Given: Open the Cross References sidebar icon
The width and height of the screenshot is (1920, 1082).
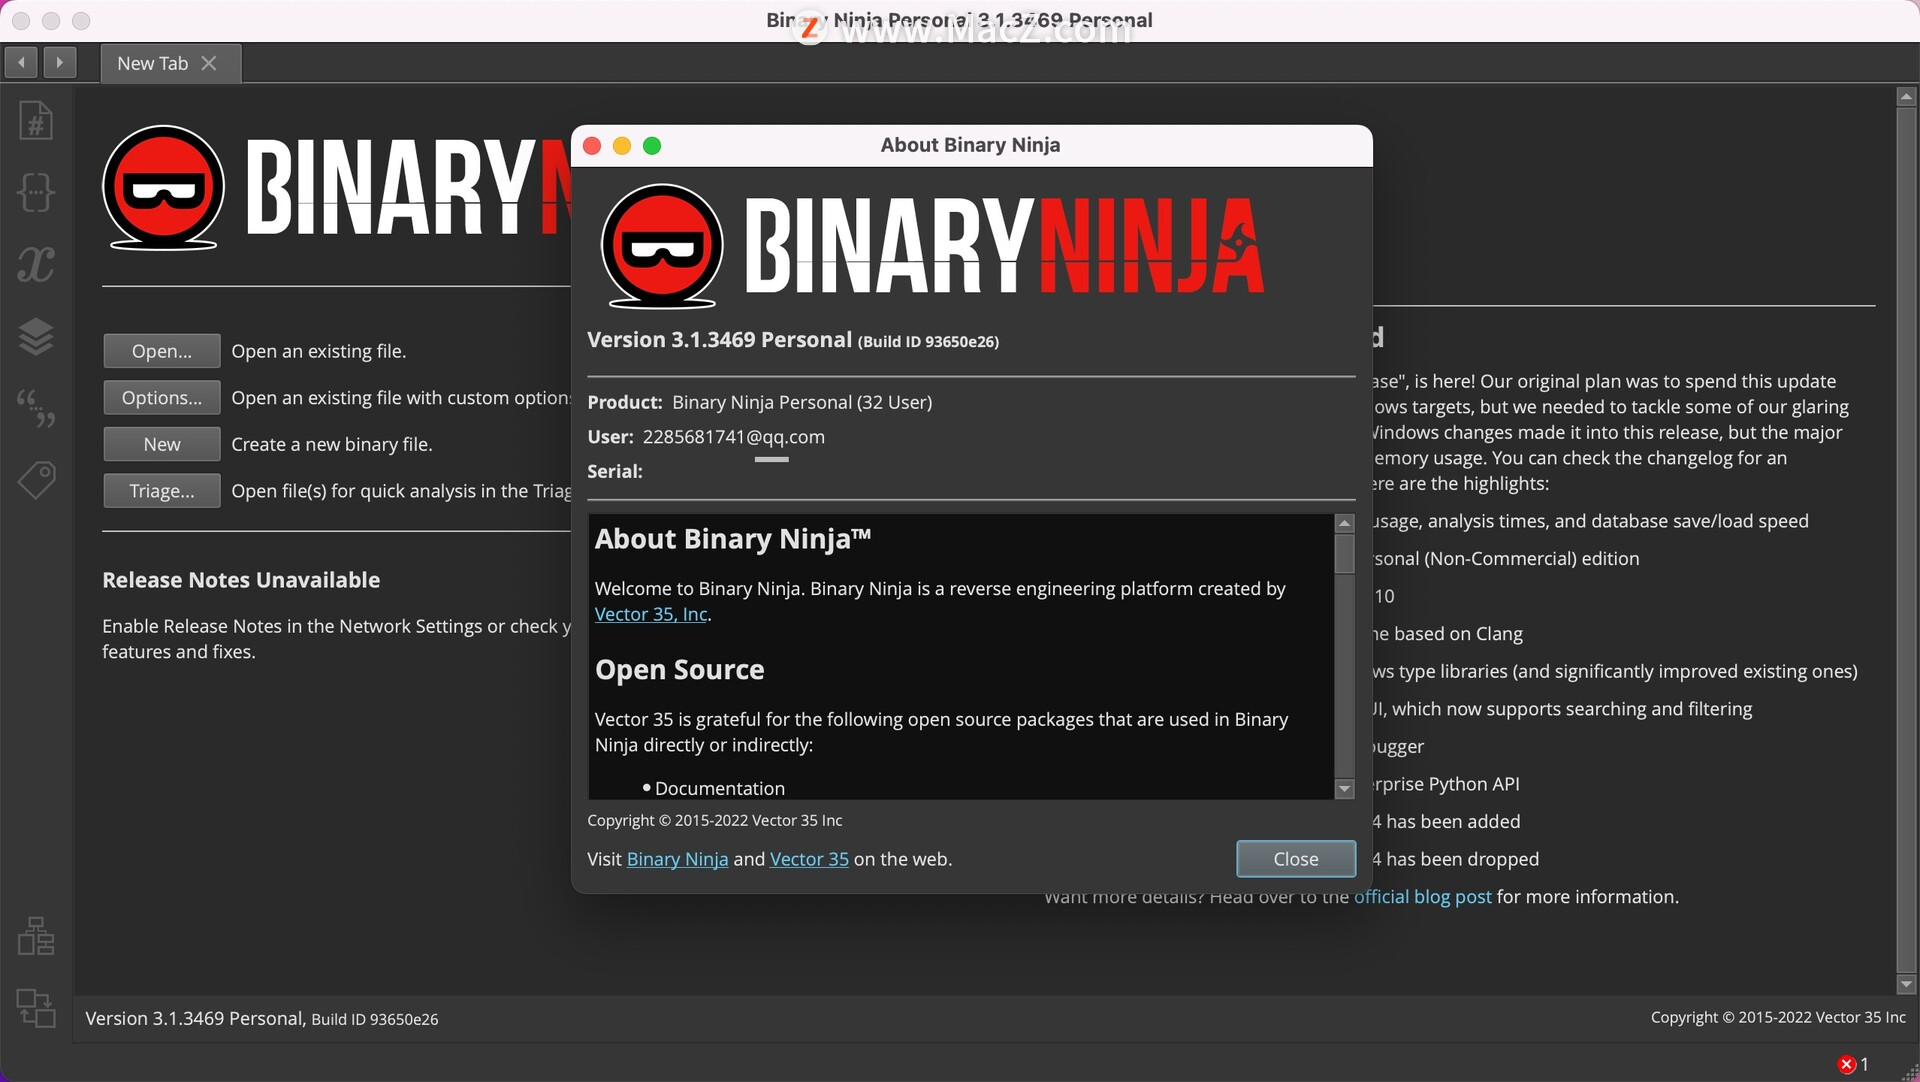Looking at the screenshot, I should point(36,1008).
